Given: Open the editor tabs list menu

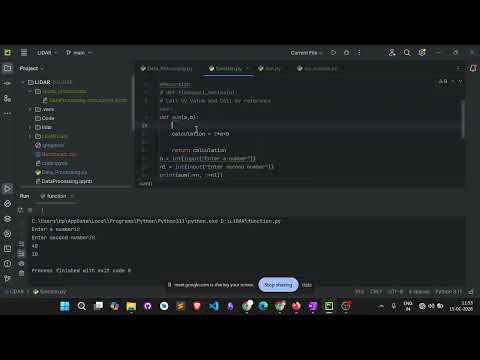Looking at the screenshot, I should coord(459,68).
